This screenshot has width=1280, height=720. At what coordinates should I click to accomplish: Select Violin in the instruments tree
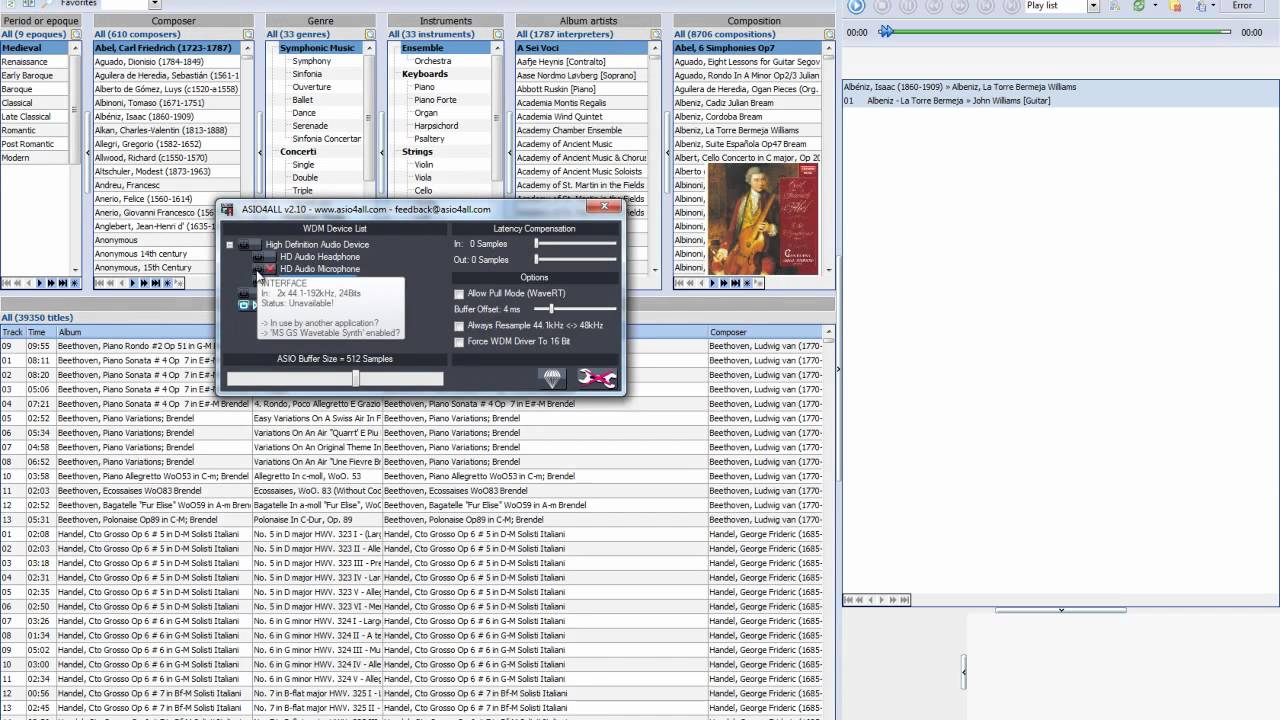tap(424, 165)
